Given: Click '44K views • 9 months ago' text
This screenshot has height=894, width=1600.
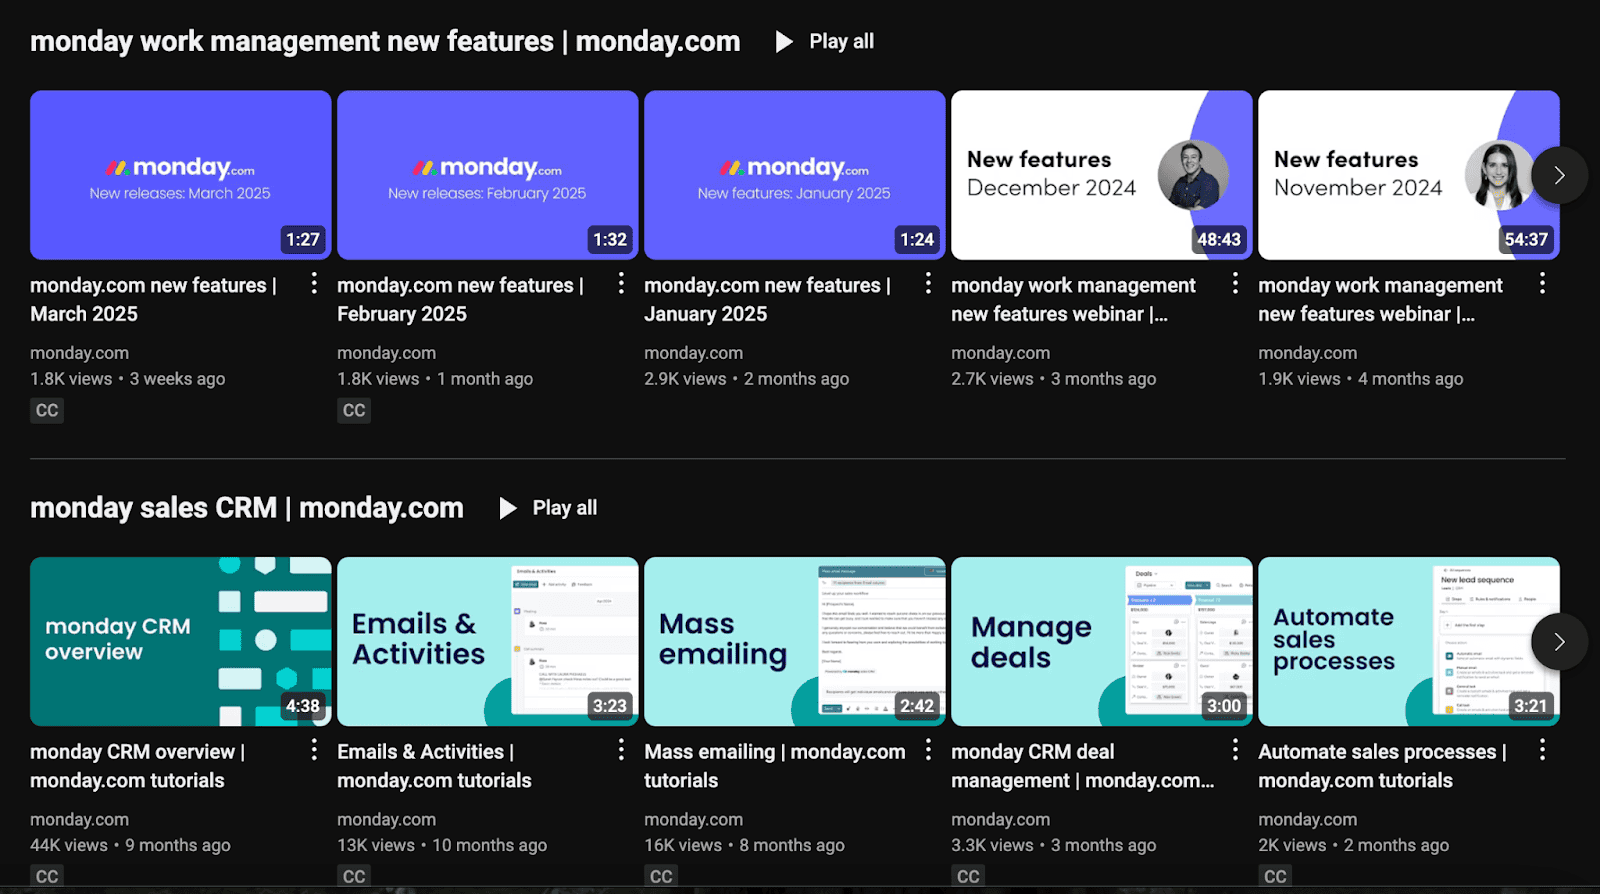Looking at the screenshot, I should (131, 845).
